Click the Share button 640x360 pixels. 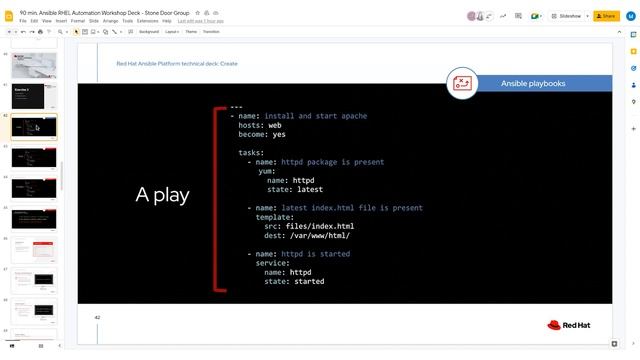[606, 16]
